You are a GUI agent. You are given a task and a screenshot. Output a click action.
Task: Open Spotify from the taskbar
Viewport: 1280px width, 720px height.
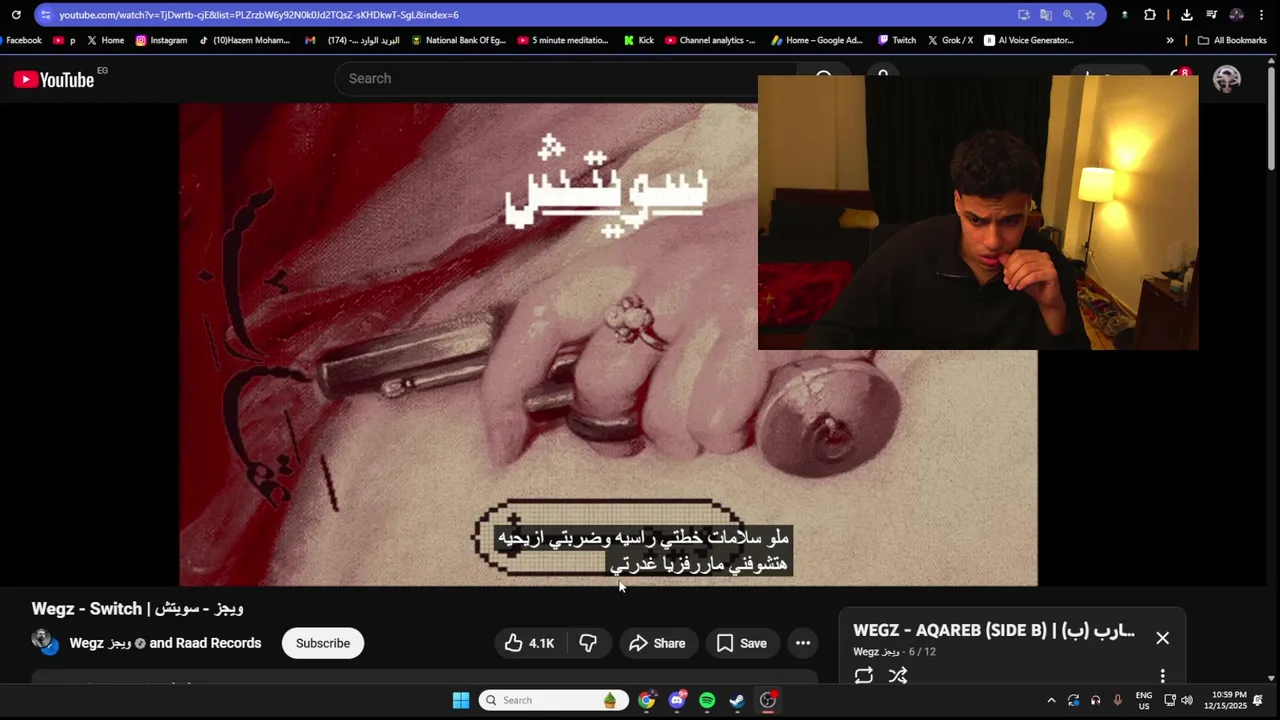(x=707, y=700)
